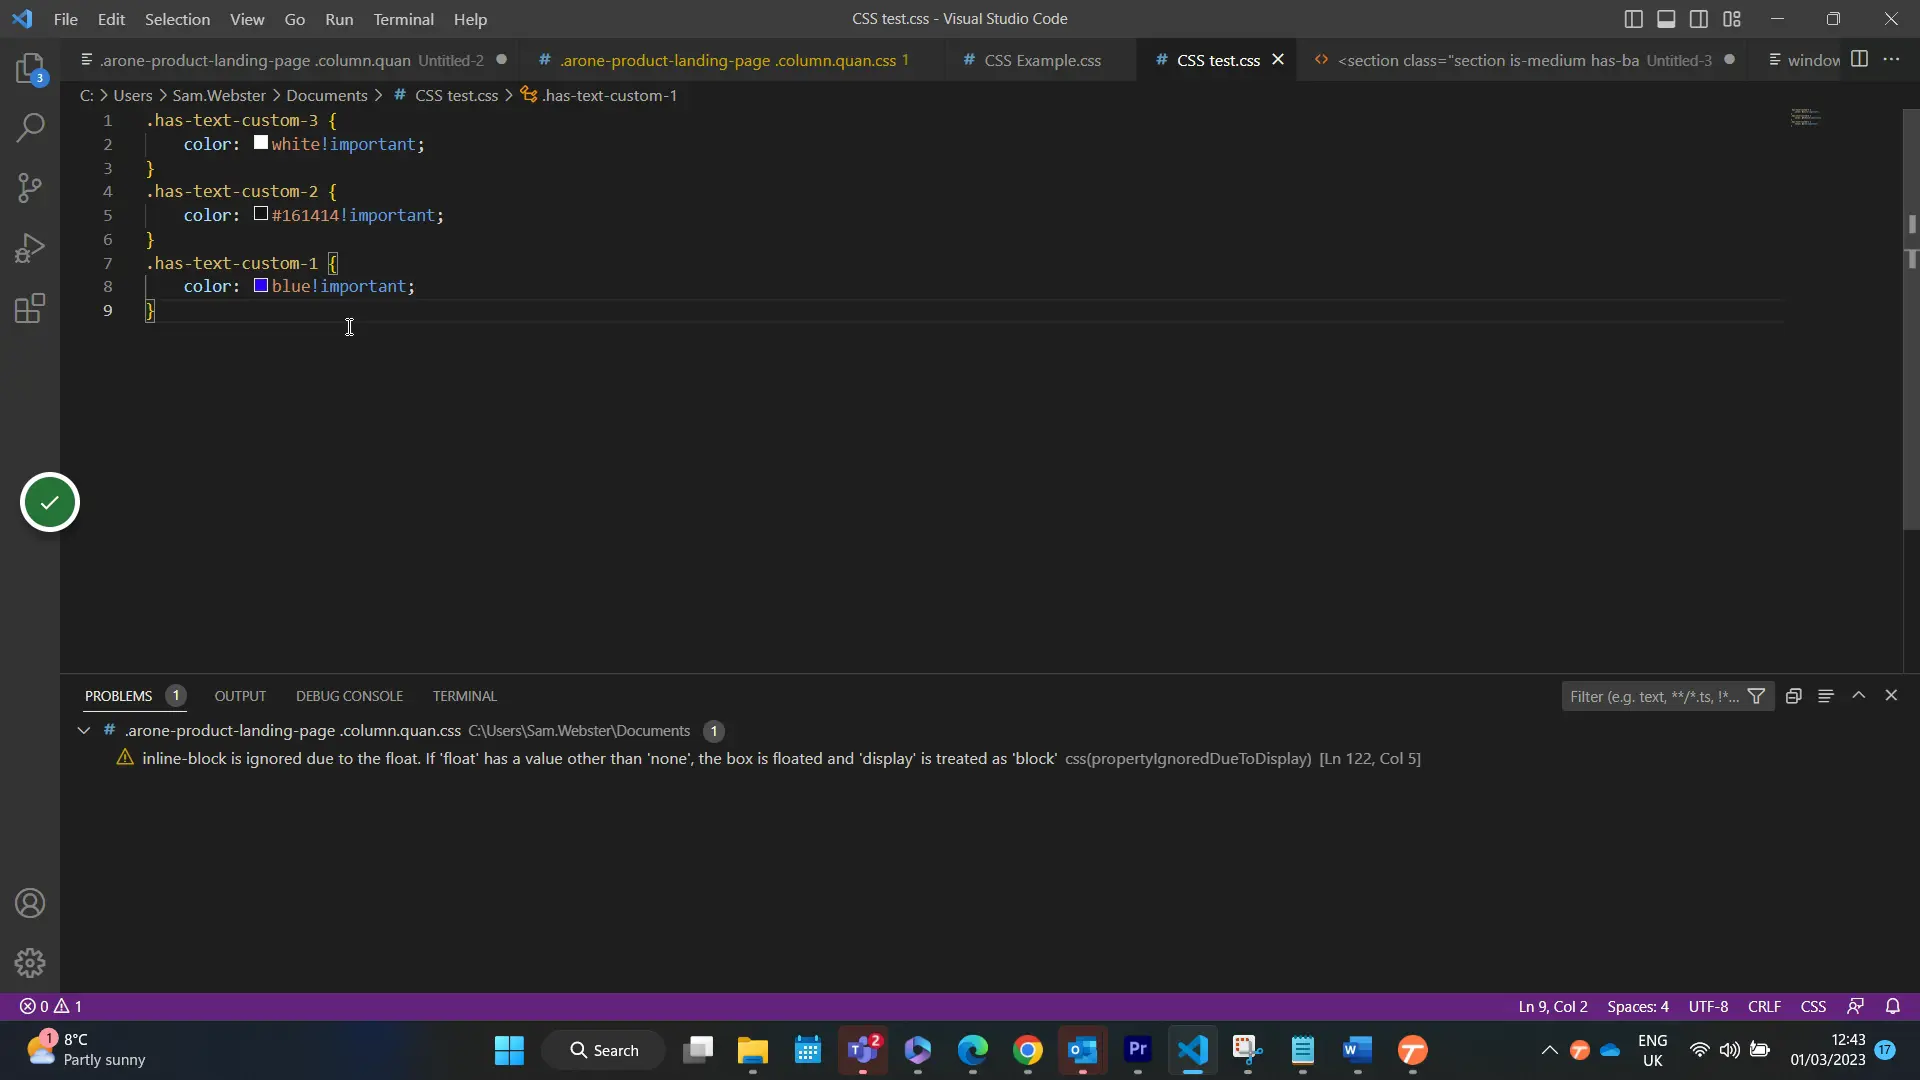The width and height of the screenshot is (1920, 1080).
Task: Click Documents in the breadcrumb path
Action: pos(327,95)
